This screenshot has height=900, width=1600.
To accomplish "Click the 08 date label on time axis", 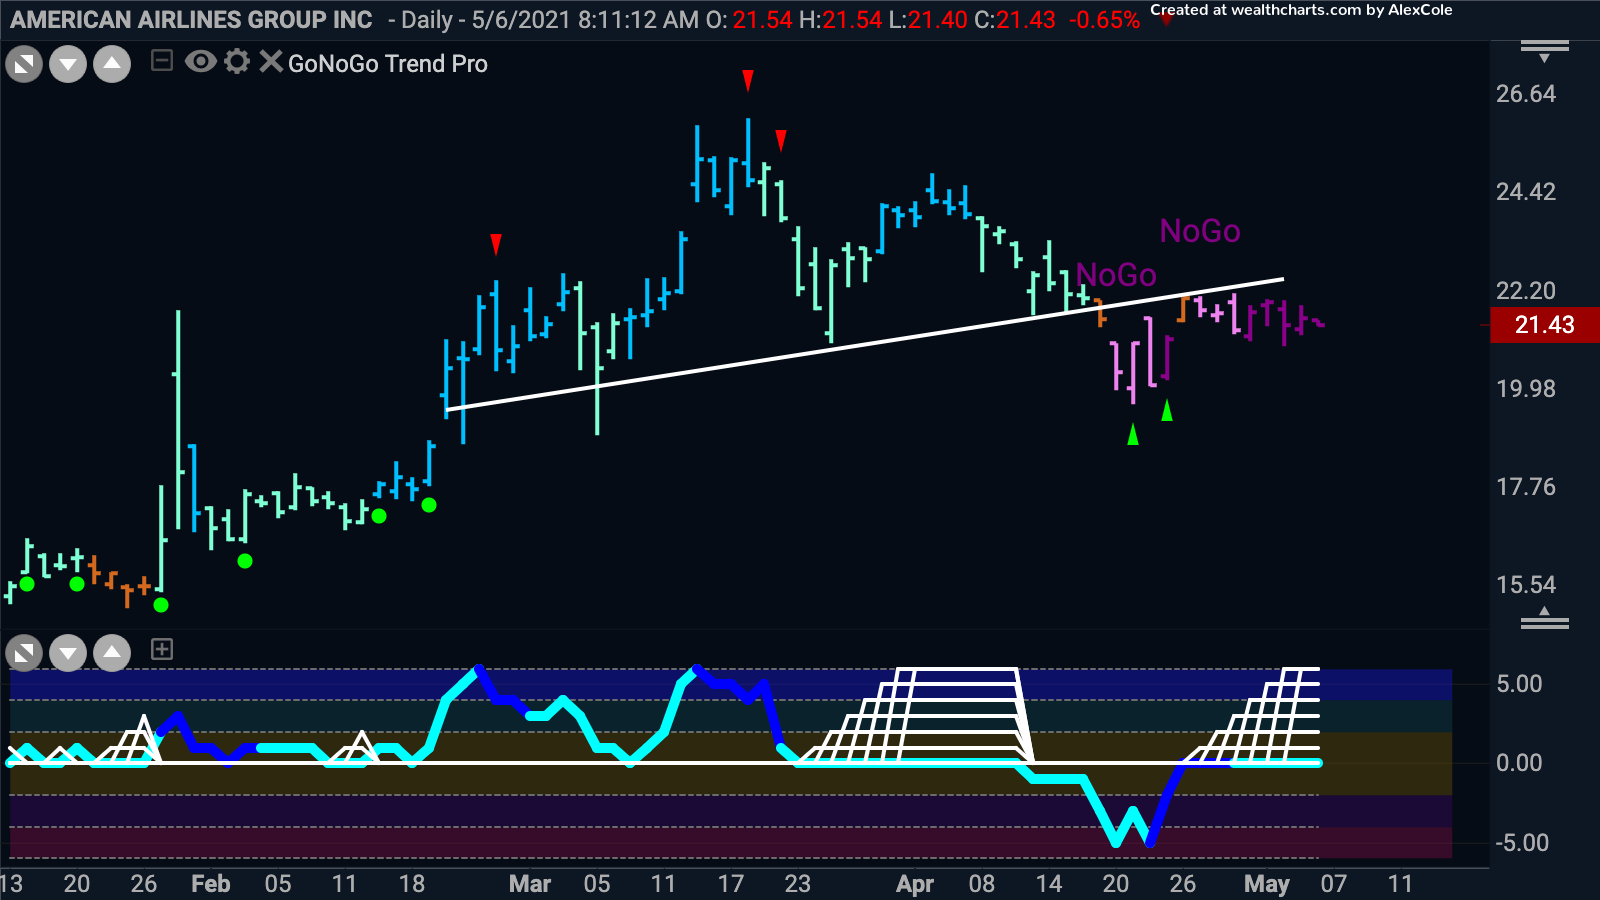I will (982, 884).
